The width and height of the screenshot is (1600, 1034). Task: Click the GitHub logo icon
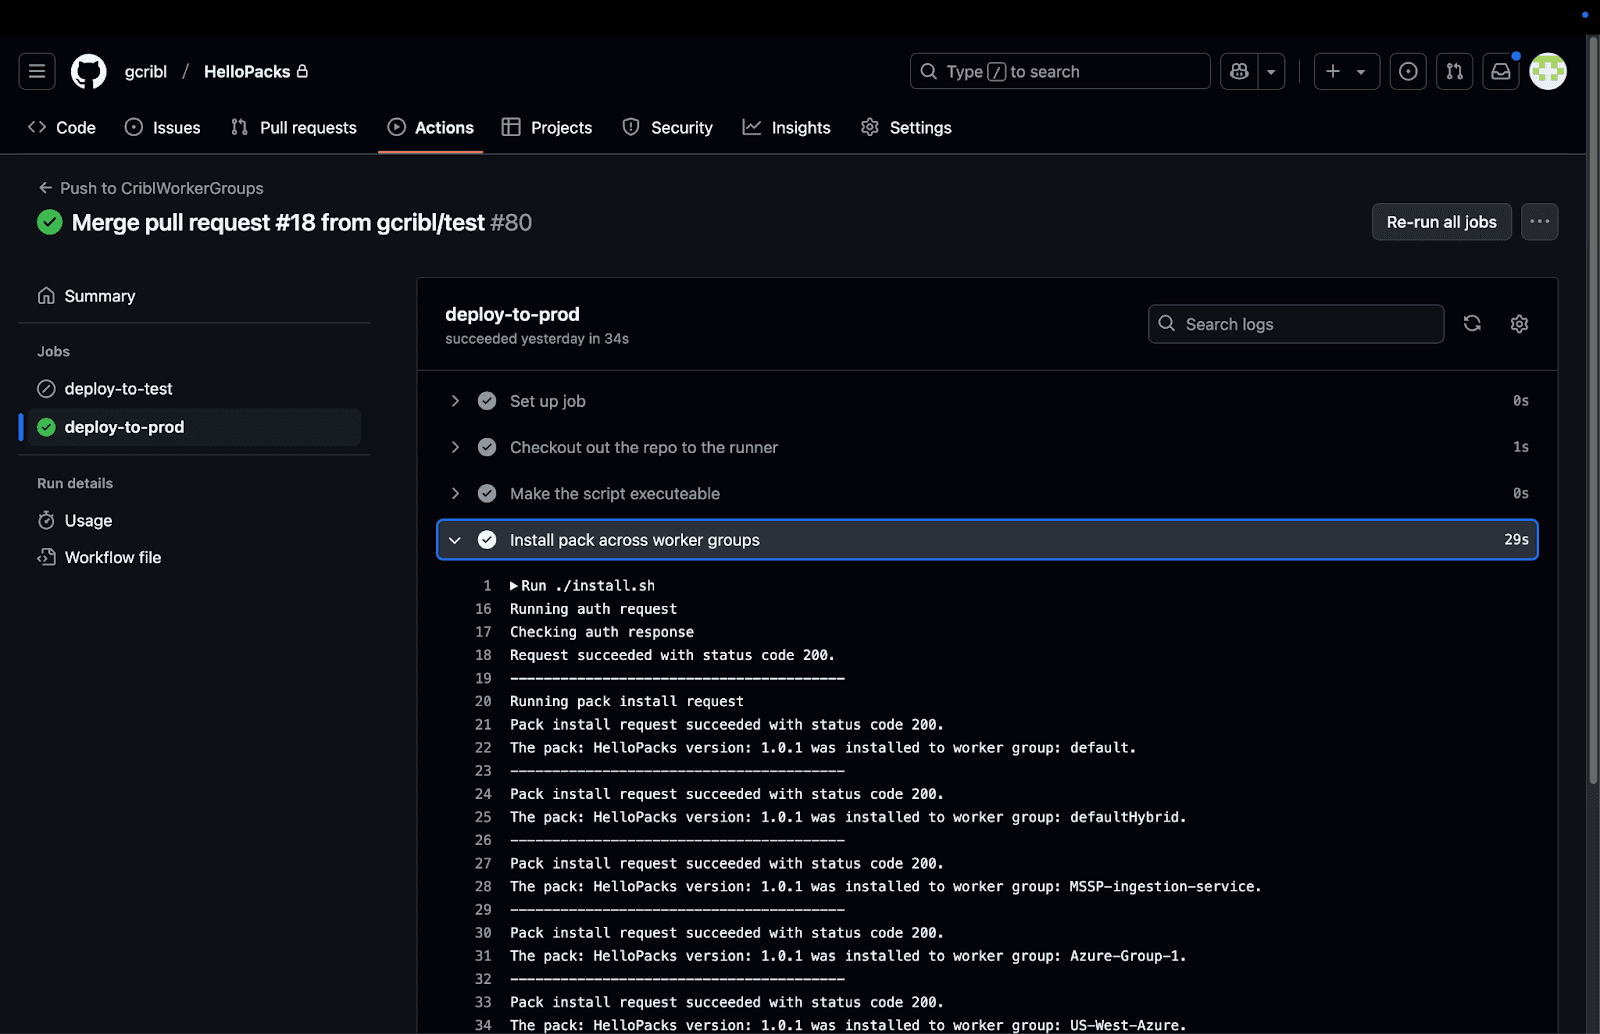pos(89,71)
